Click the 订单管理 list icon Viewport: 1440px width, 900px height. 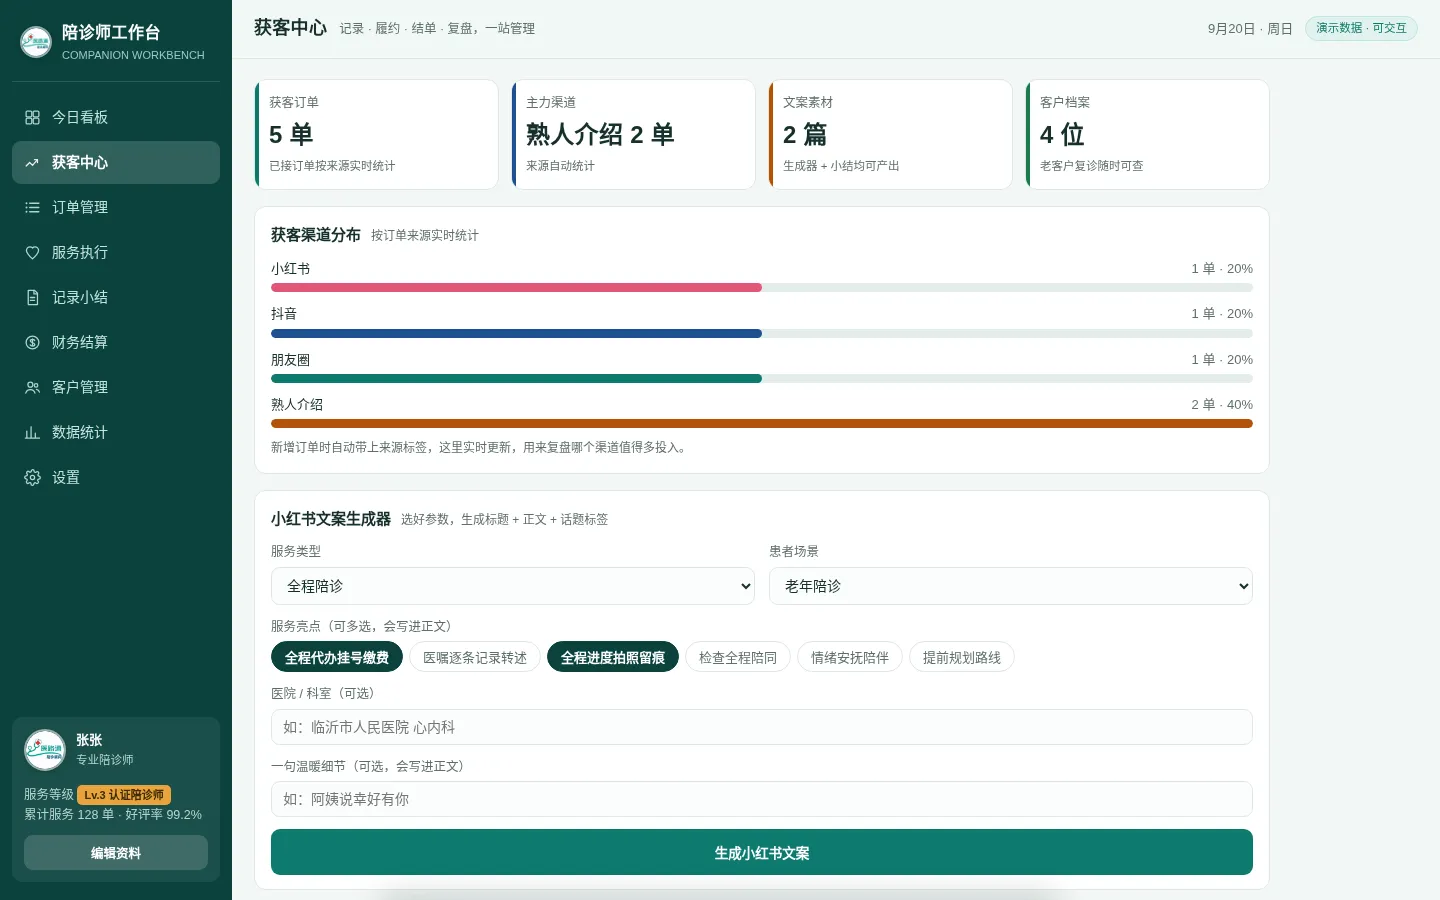coord(32,207)
